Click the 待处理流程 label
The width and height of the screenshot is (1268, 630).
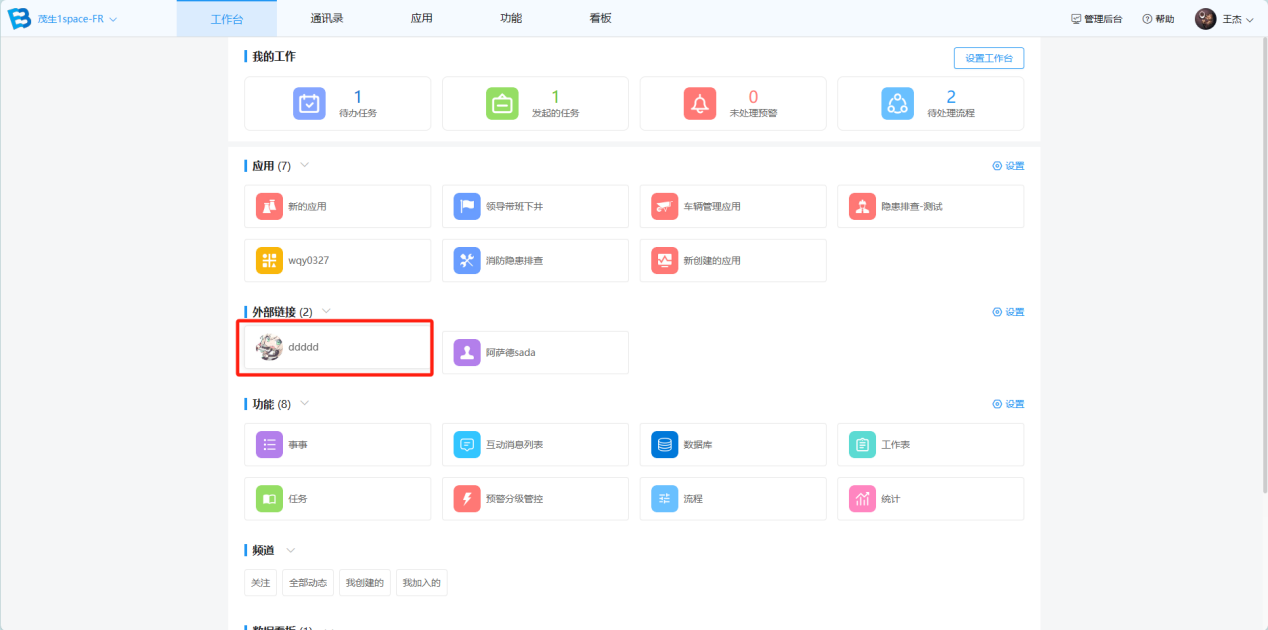(x=951, y=113)
